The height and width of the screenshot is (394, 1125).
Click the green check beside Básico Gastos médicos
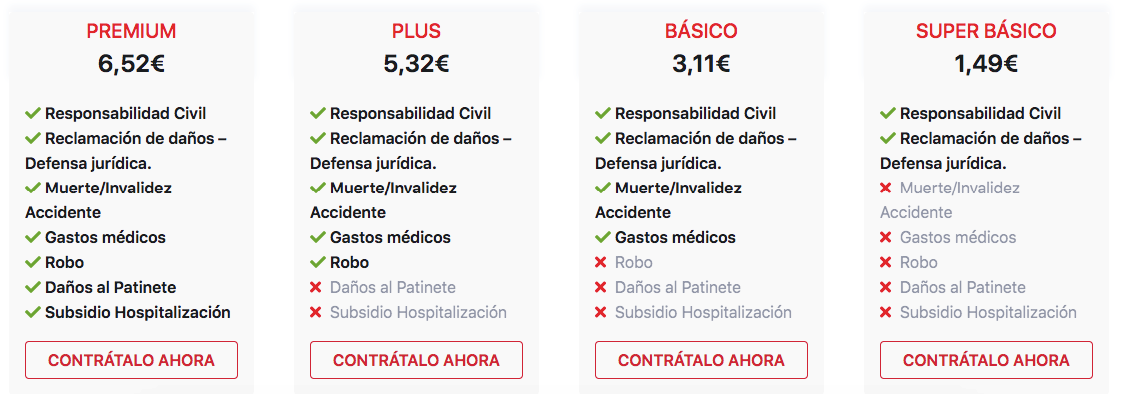click(x=603, y=238)
